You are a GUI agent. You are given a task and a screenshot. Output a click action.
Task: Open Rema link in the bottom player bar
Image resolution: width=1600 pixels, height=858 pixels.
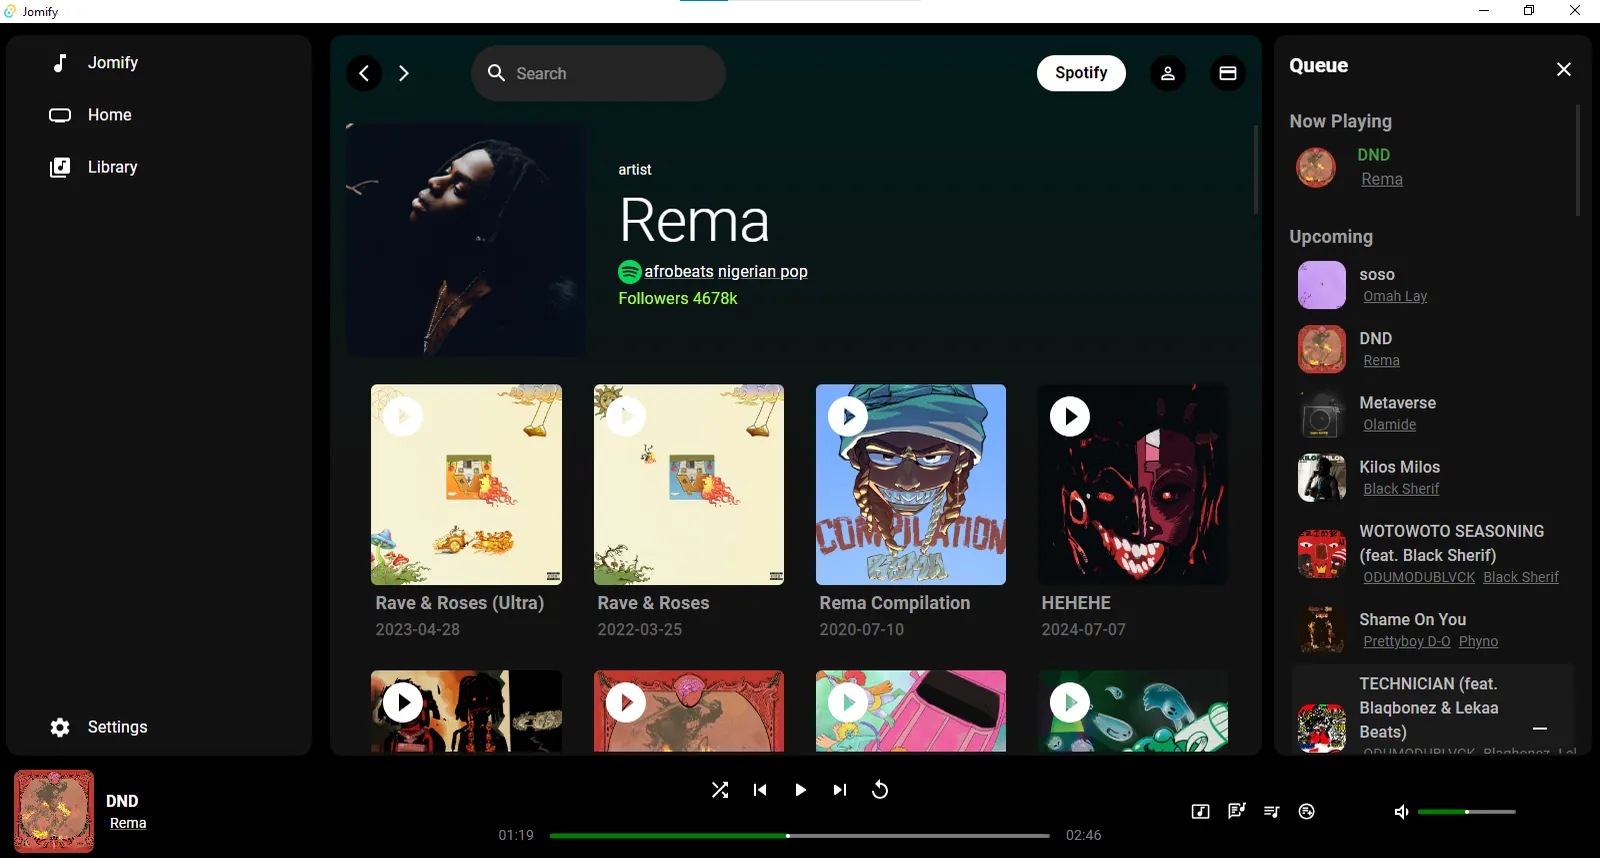(128, 823)
